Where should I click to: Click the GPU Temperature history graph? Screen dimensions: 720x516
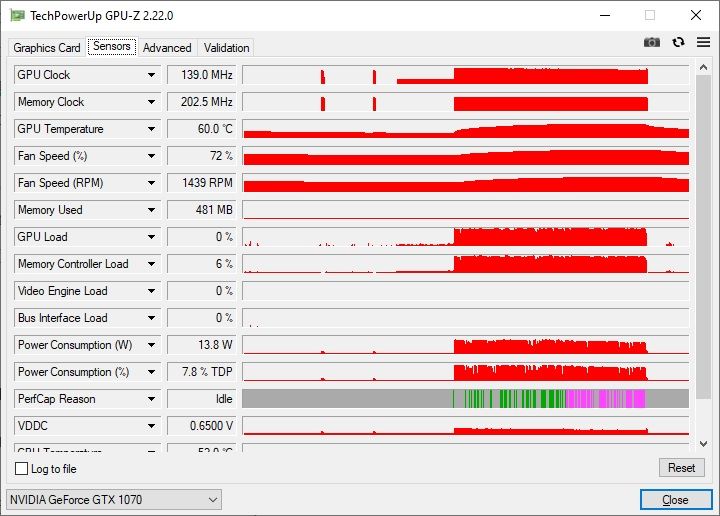tap(466, 129)
